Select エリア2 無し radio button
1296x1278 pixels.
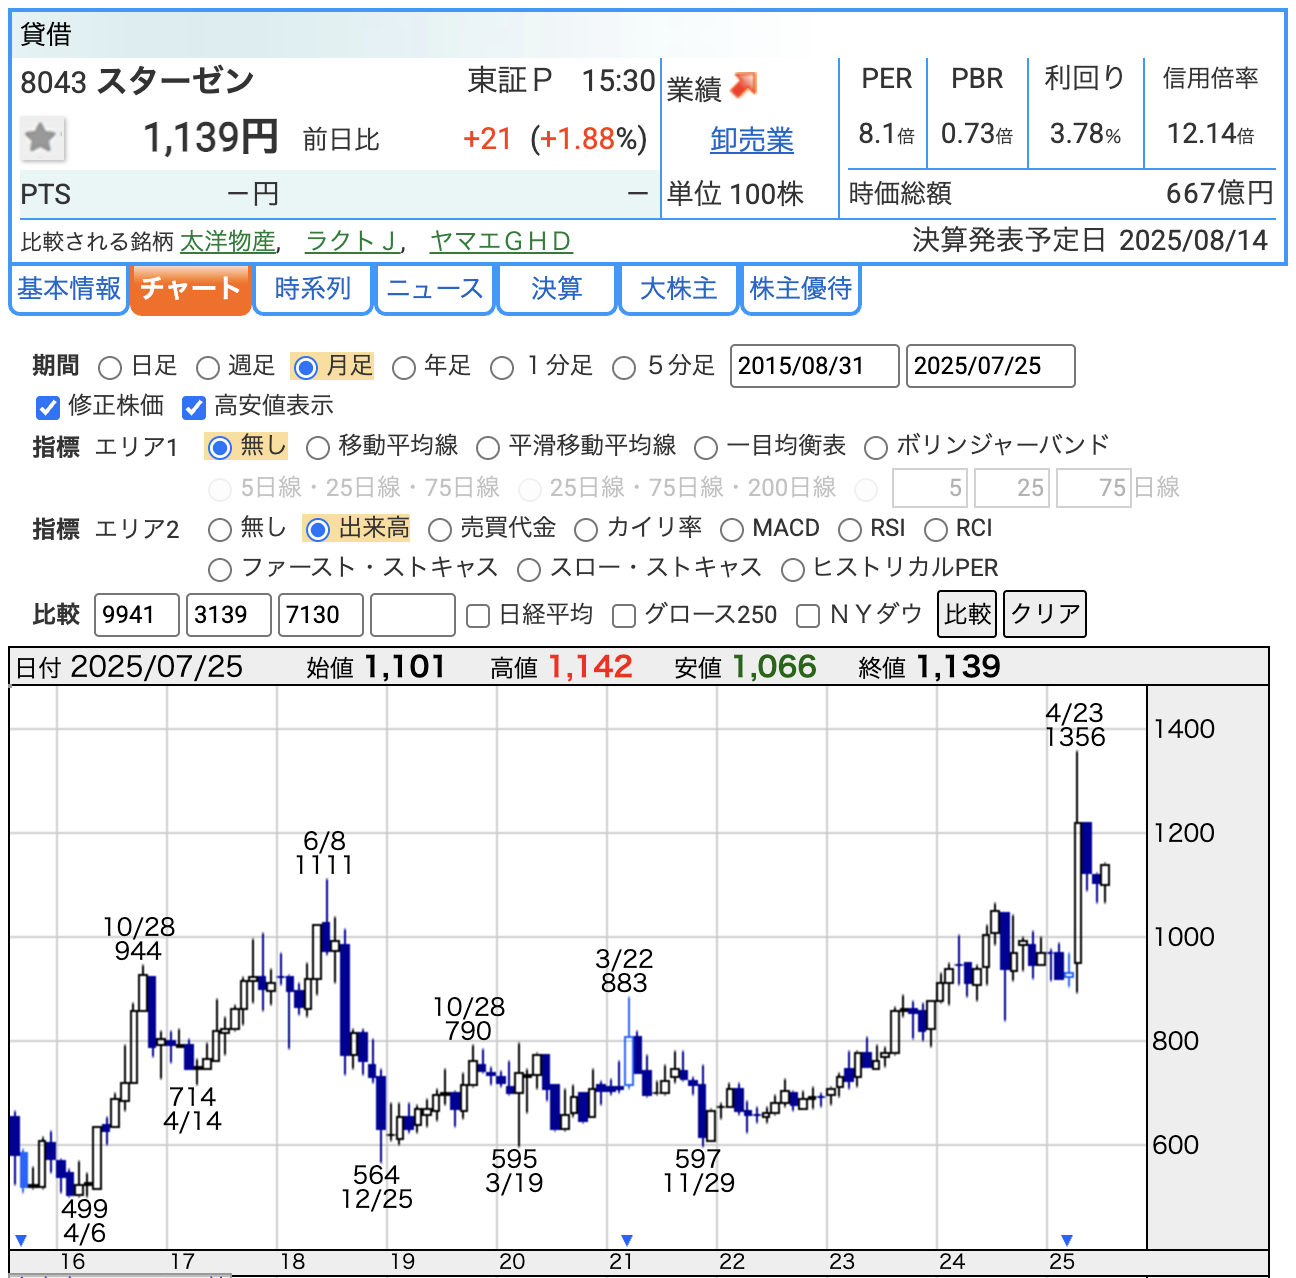(x=220, y=529)
